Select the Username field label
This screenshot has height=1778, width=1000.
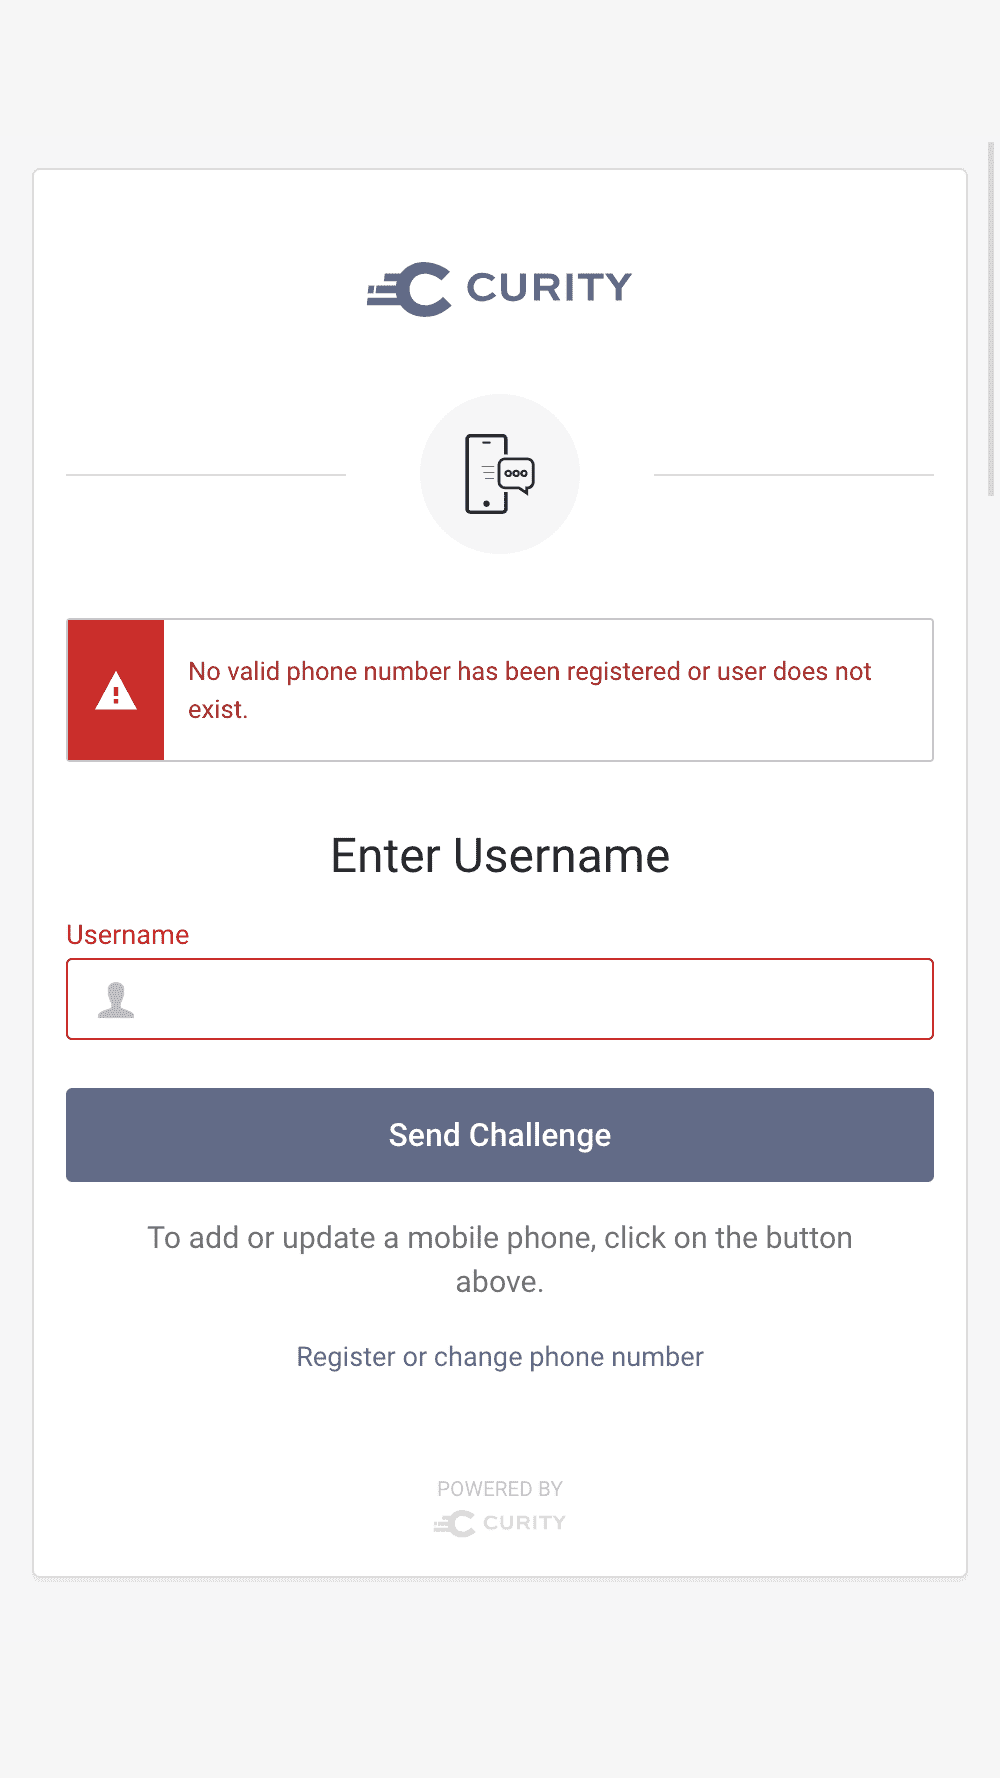(127, 934)
